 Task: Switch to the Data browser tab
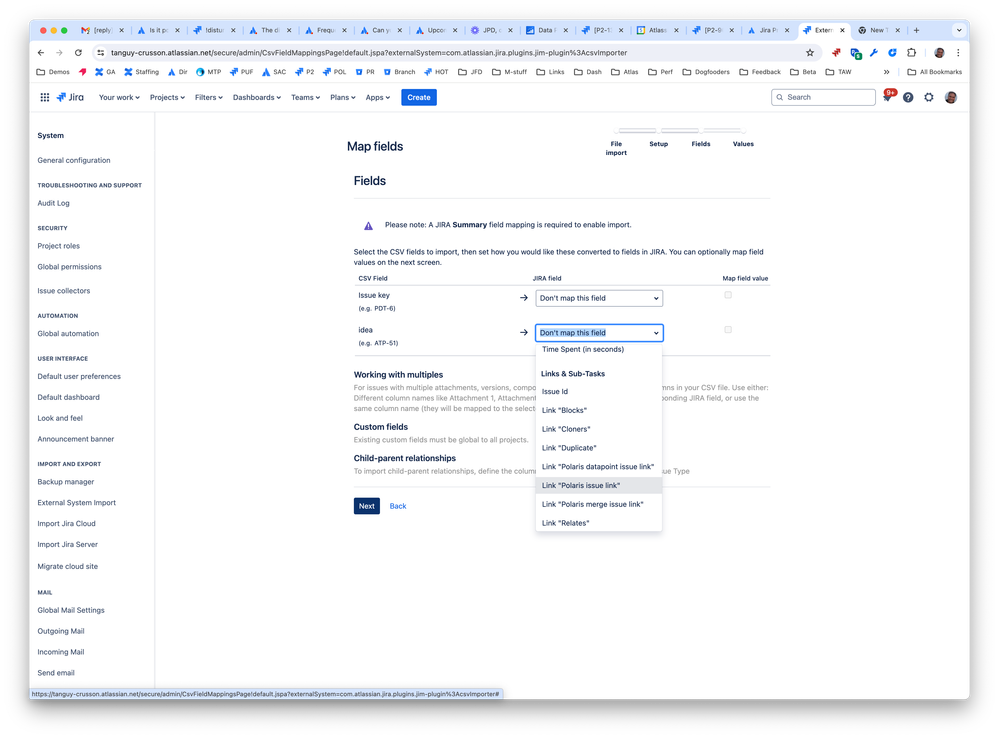tap(545, 30)
